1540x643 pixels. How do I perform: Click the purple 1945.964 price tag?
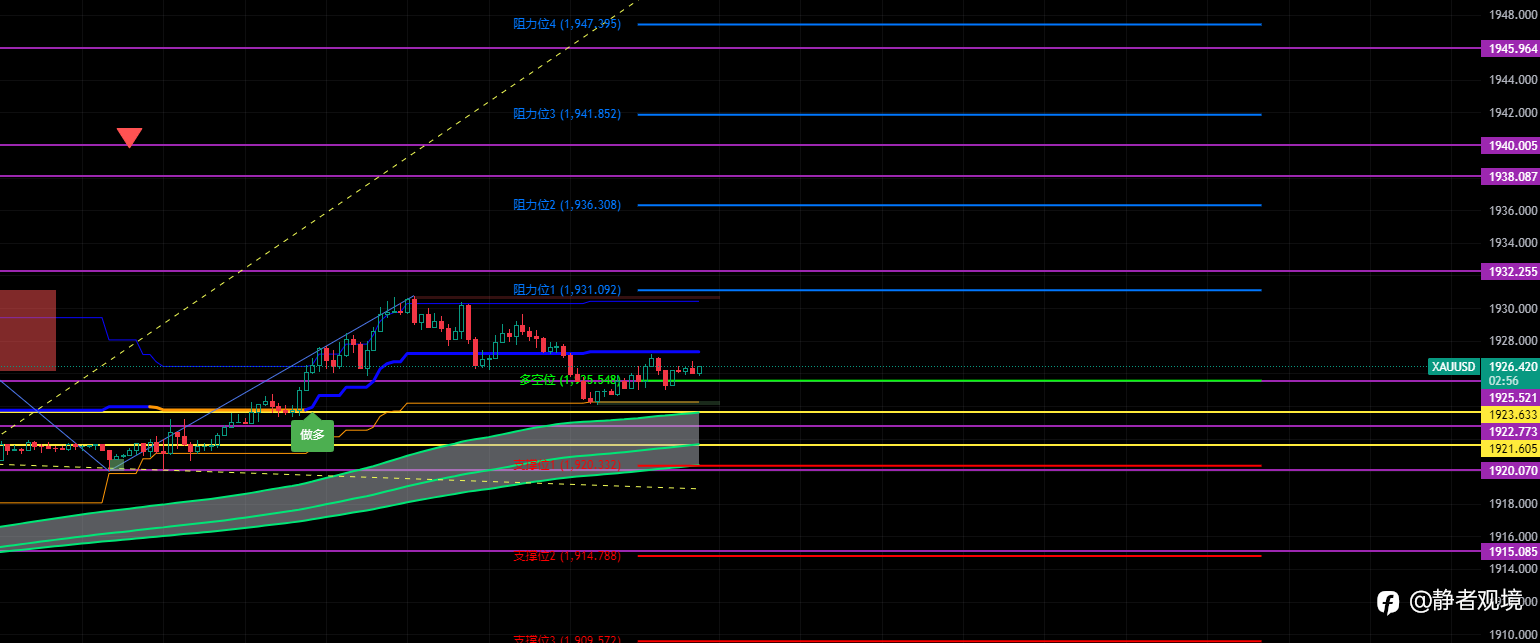1510,48
